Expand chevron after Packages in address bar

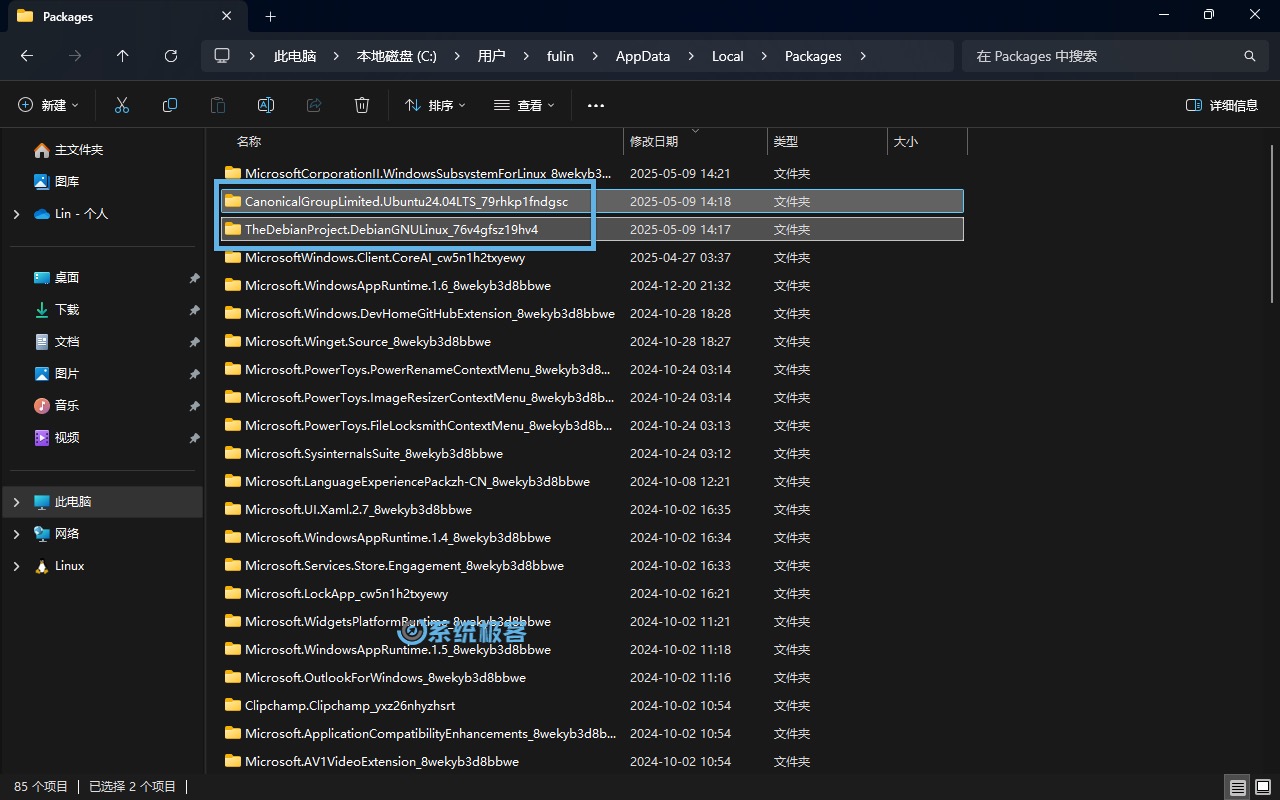click(x=863, y=56)
